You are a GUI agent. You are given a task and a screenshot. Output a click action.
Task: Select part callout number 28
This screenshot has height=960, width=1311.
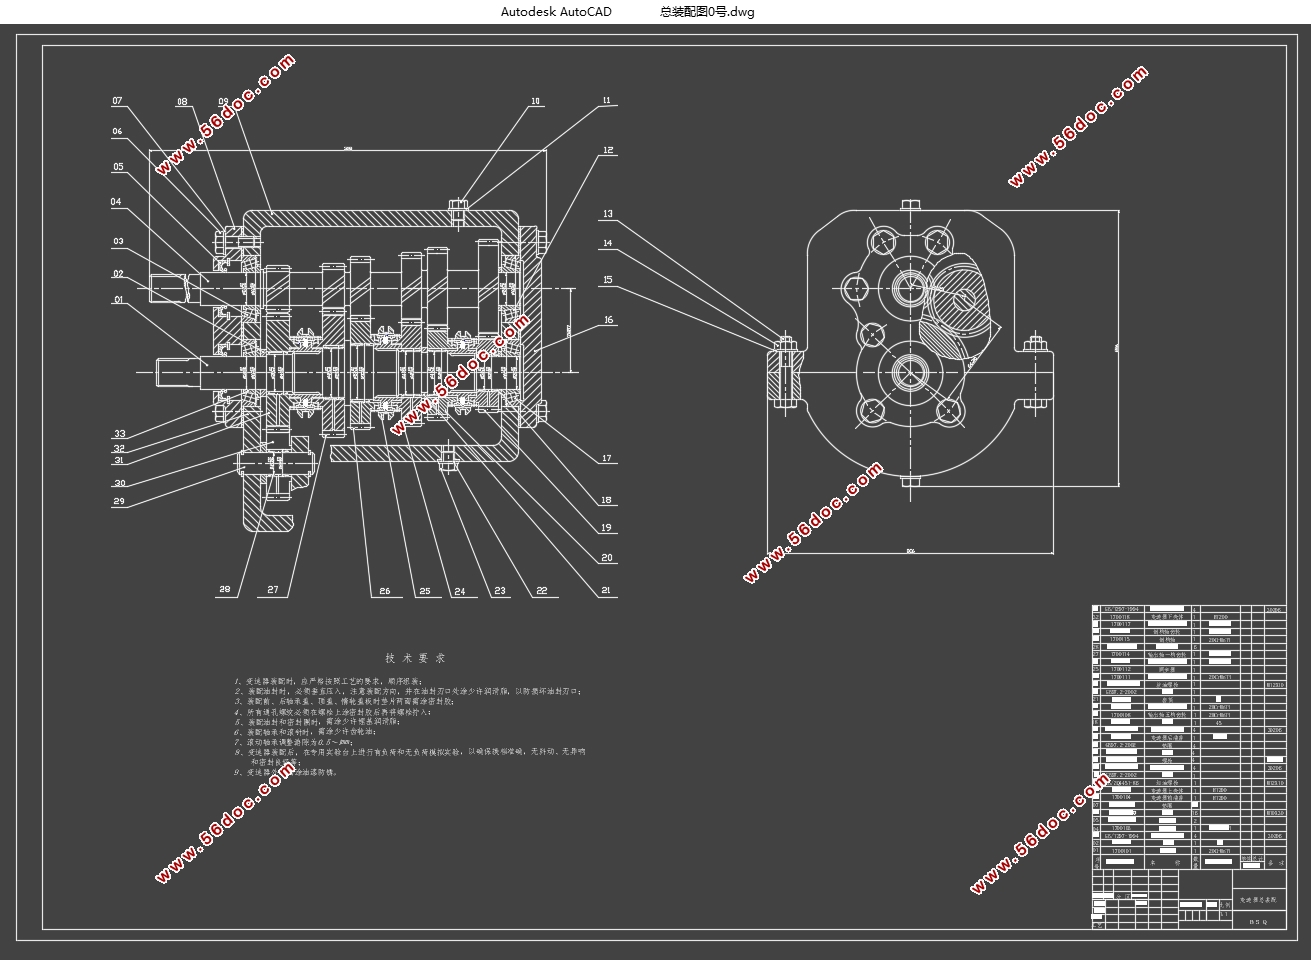pyautogui.click(x=225, y=591)
